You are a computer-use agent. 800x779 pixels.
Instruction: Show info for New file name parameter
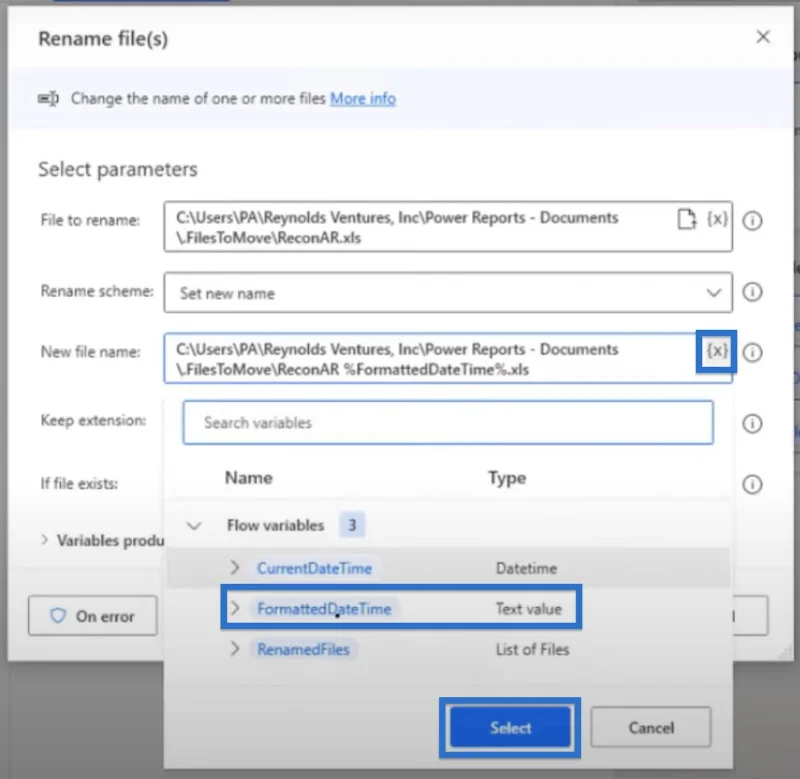pos(752,353)
